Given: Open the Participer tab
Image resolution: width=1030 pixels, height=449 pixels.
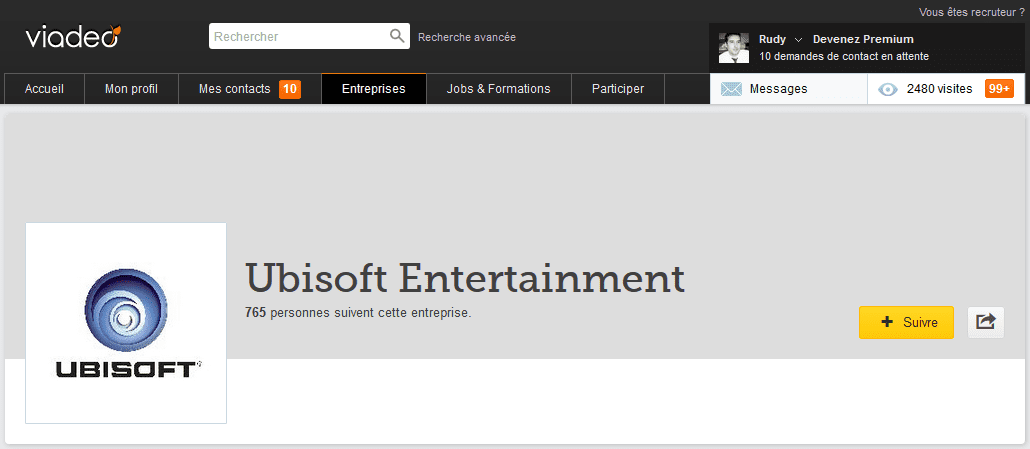Looking at the screenshot, I should tap(617, 89).
